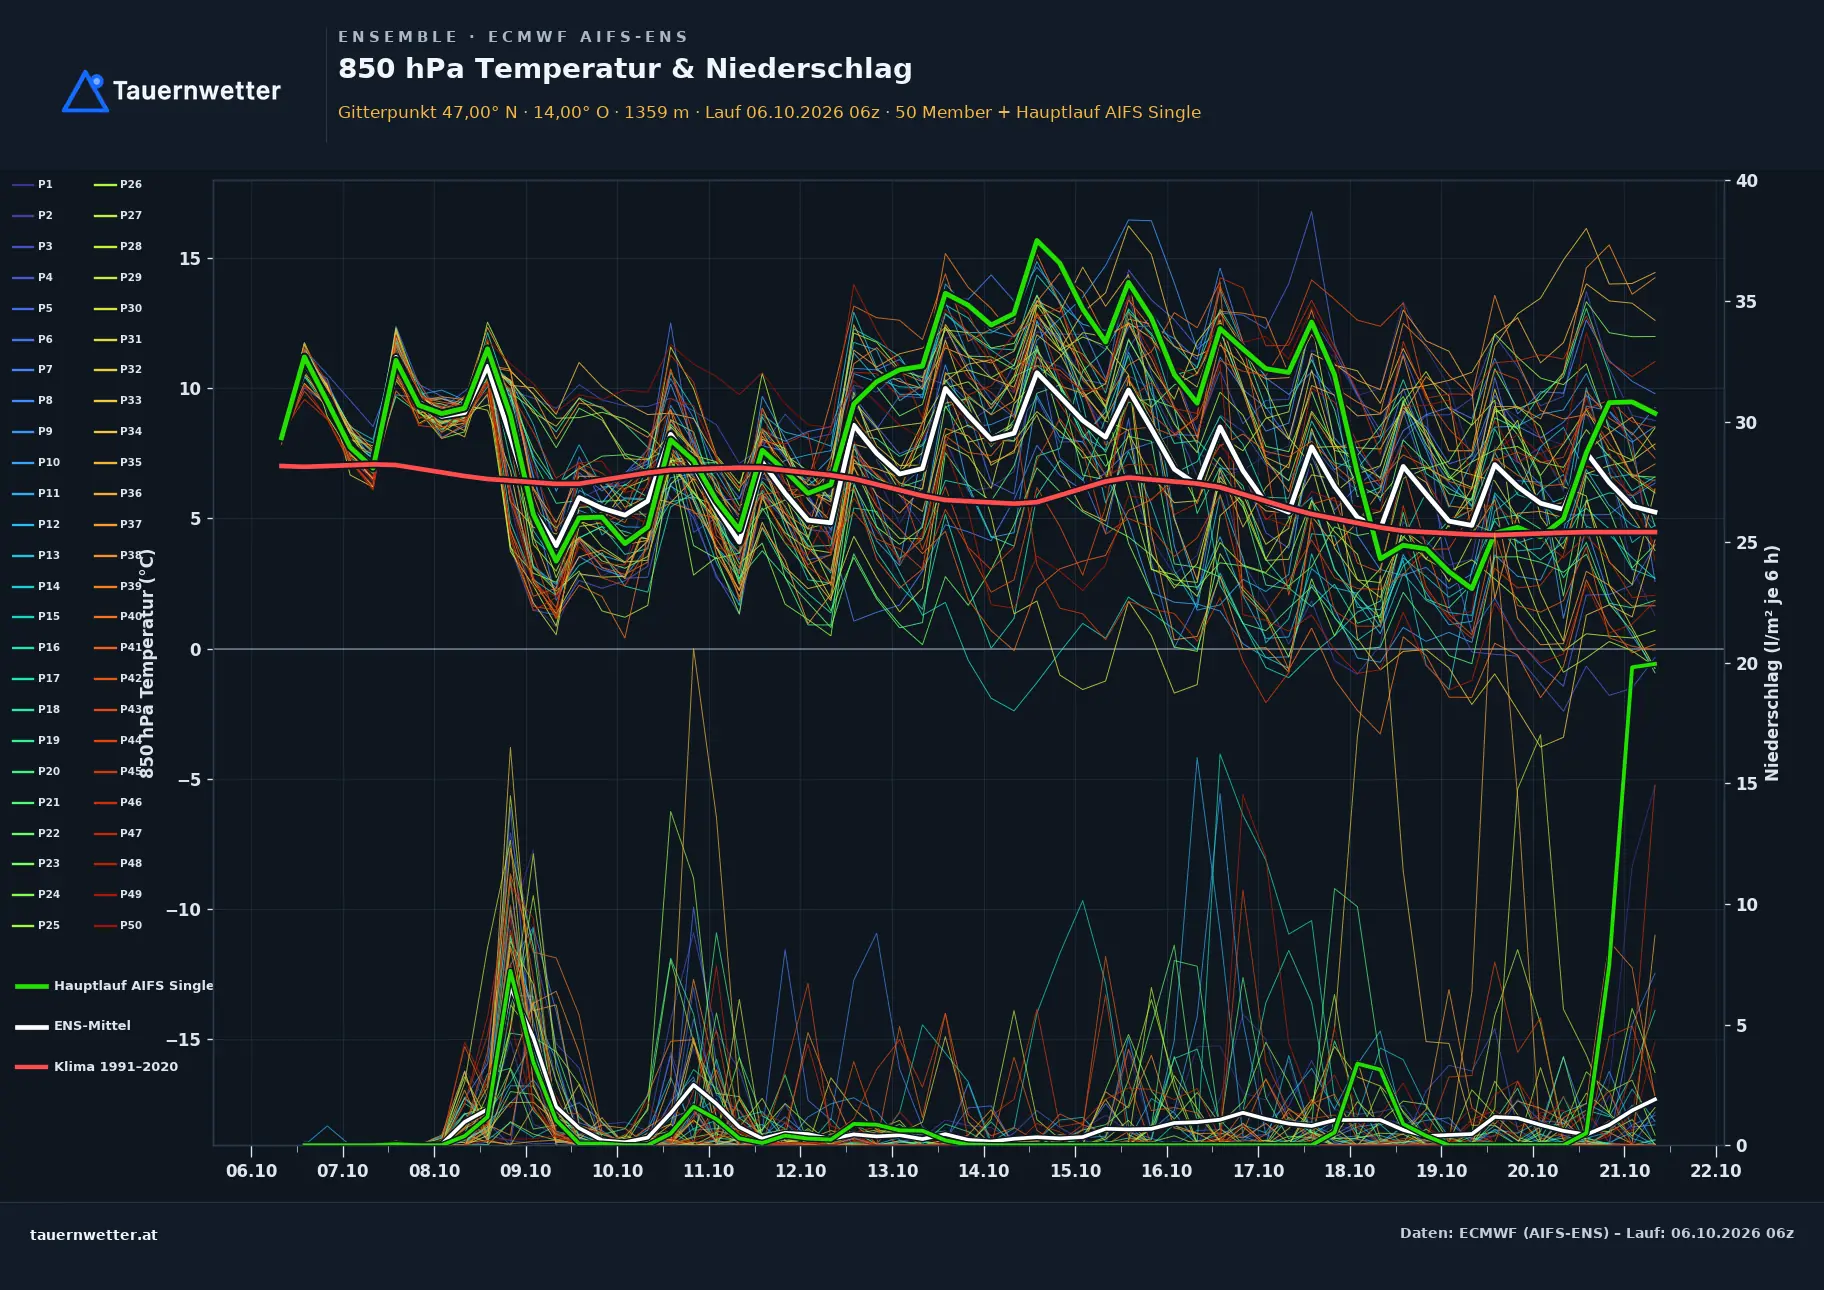The image size is (1824, 1290).
Task: Click the green Hauptlauf legend line swatch
Action: pyautogui.click(x=32, y=986)
